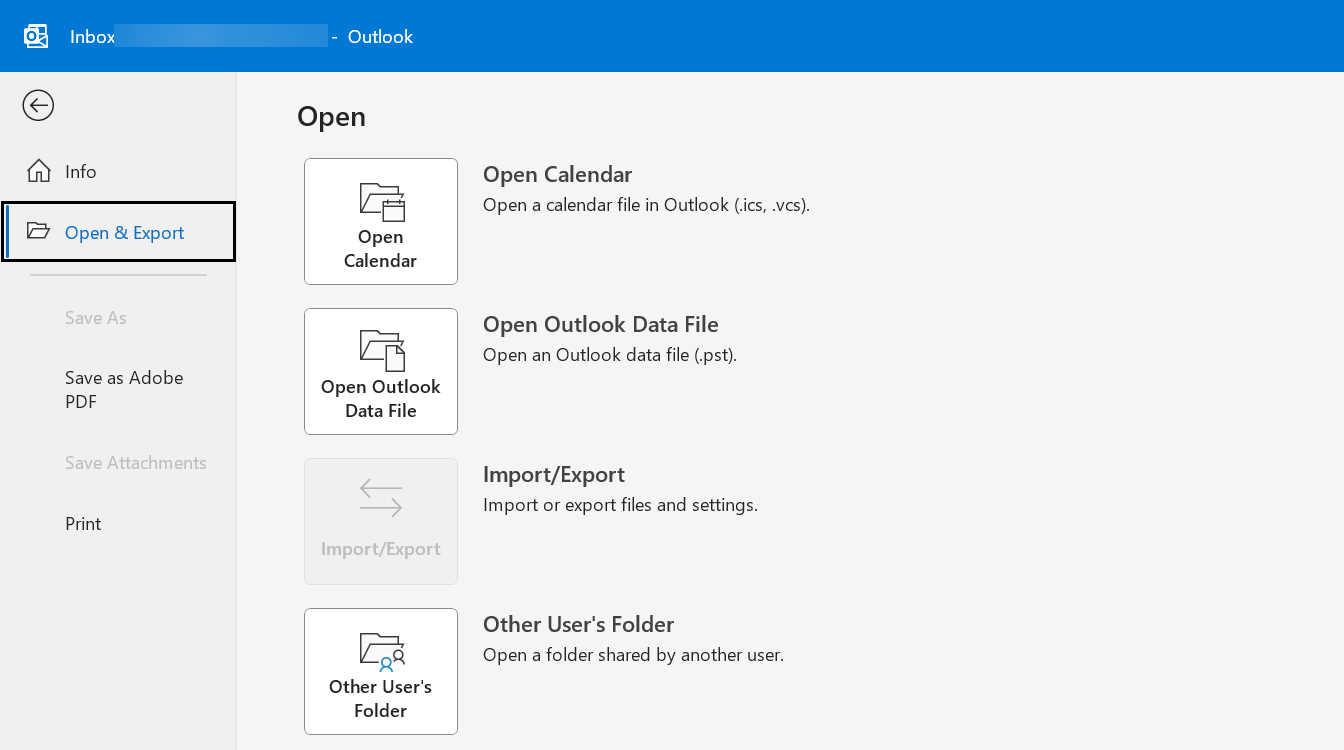Image resolution: width=1344 pixels, height=750 pixels.
Task: Click the back arrow to exit Backstage
Action: [x=38, y=105]
